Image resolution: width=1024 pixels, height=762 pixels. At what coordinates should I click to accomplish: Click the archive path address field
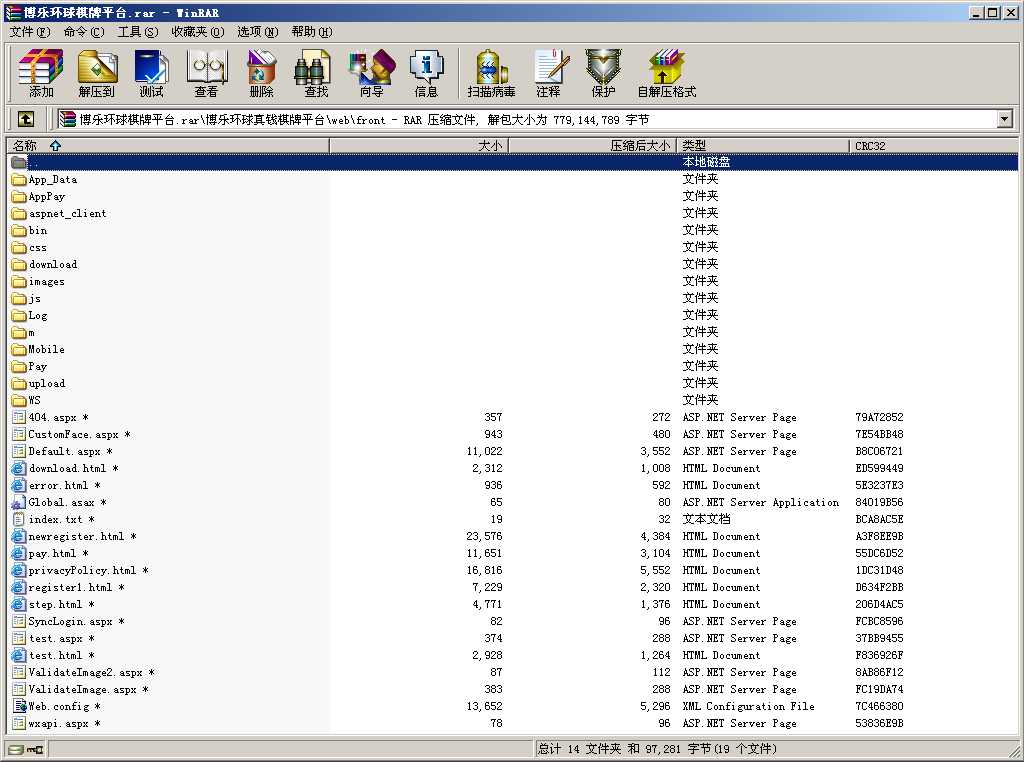(x=526, y=119)
